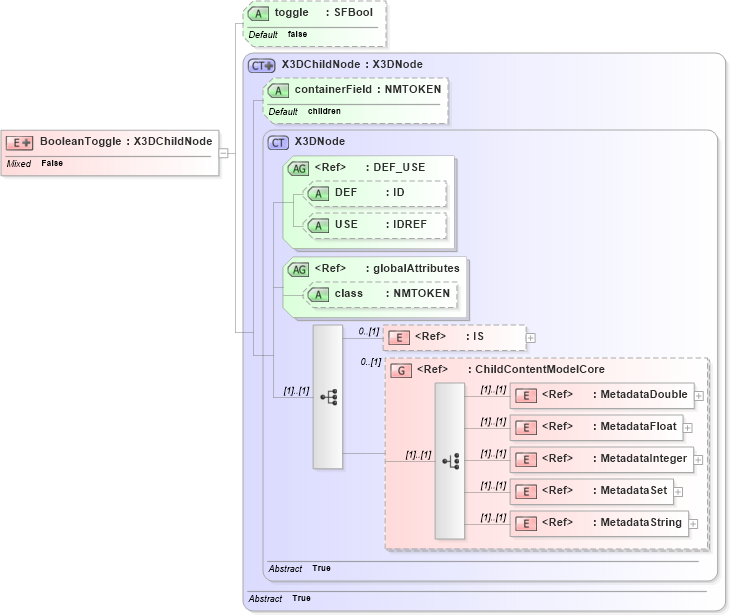Viewport: 730px width, 615px height.
Task: Click the CT icon of X3DNode
Action: 278,142
